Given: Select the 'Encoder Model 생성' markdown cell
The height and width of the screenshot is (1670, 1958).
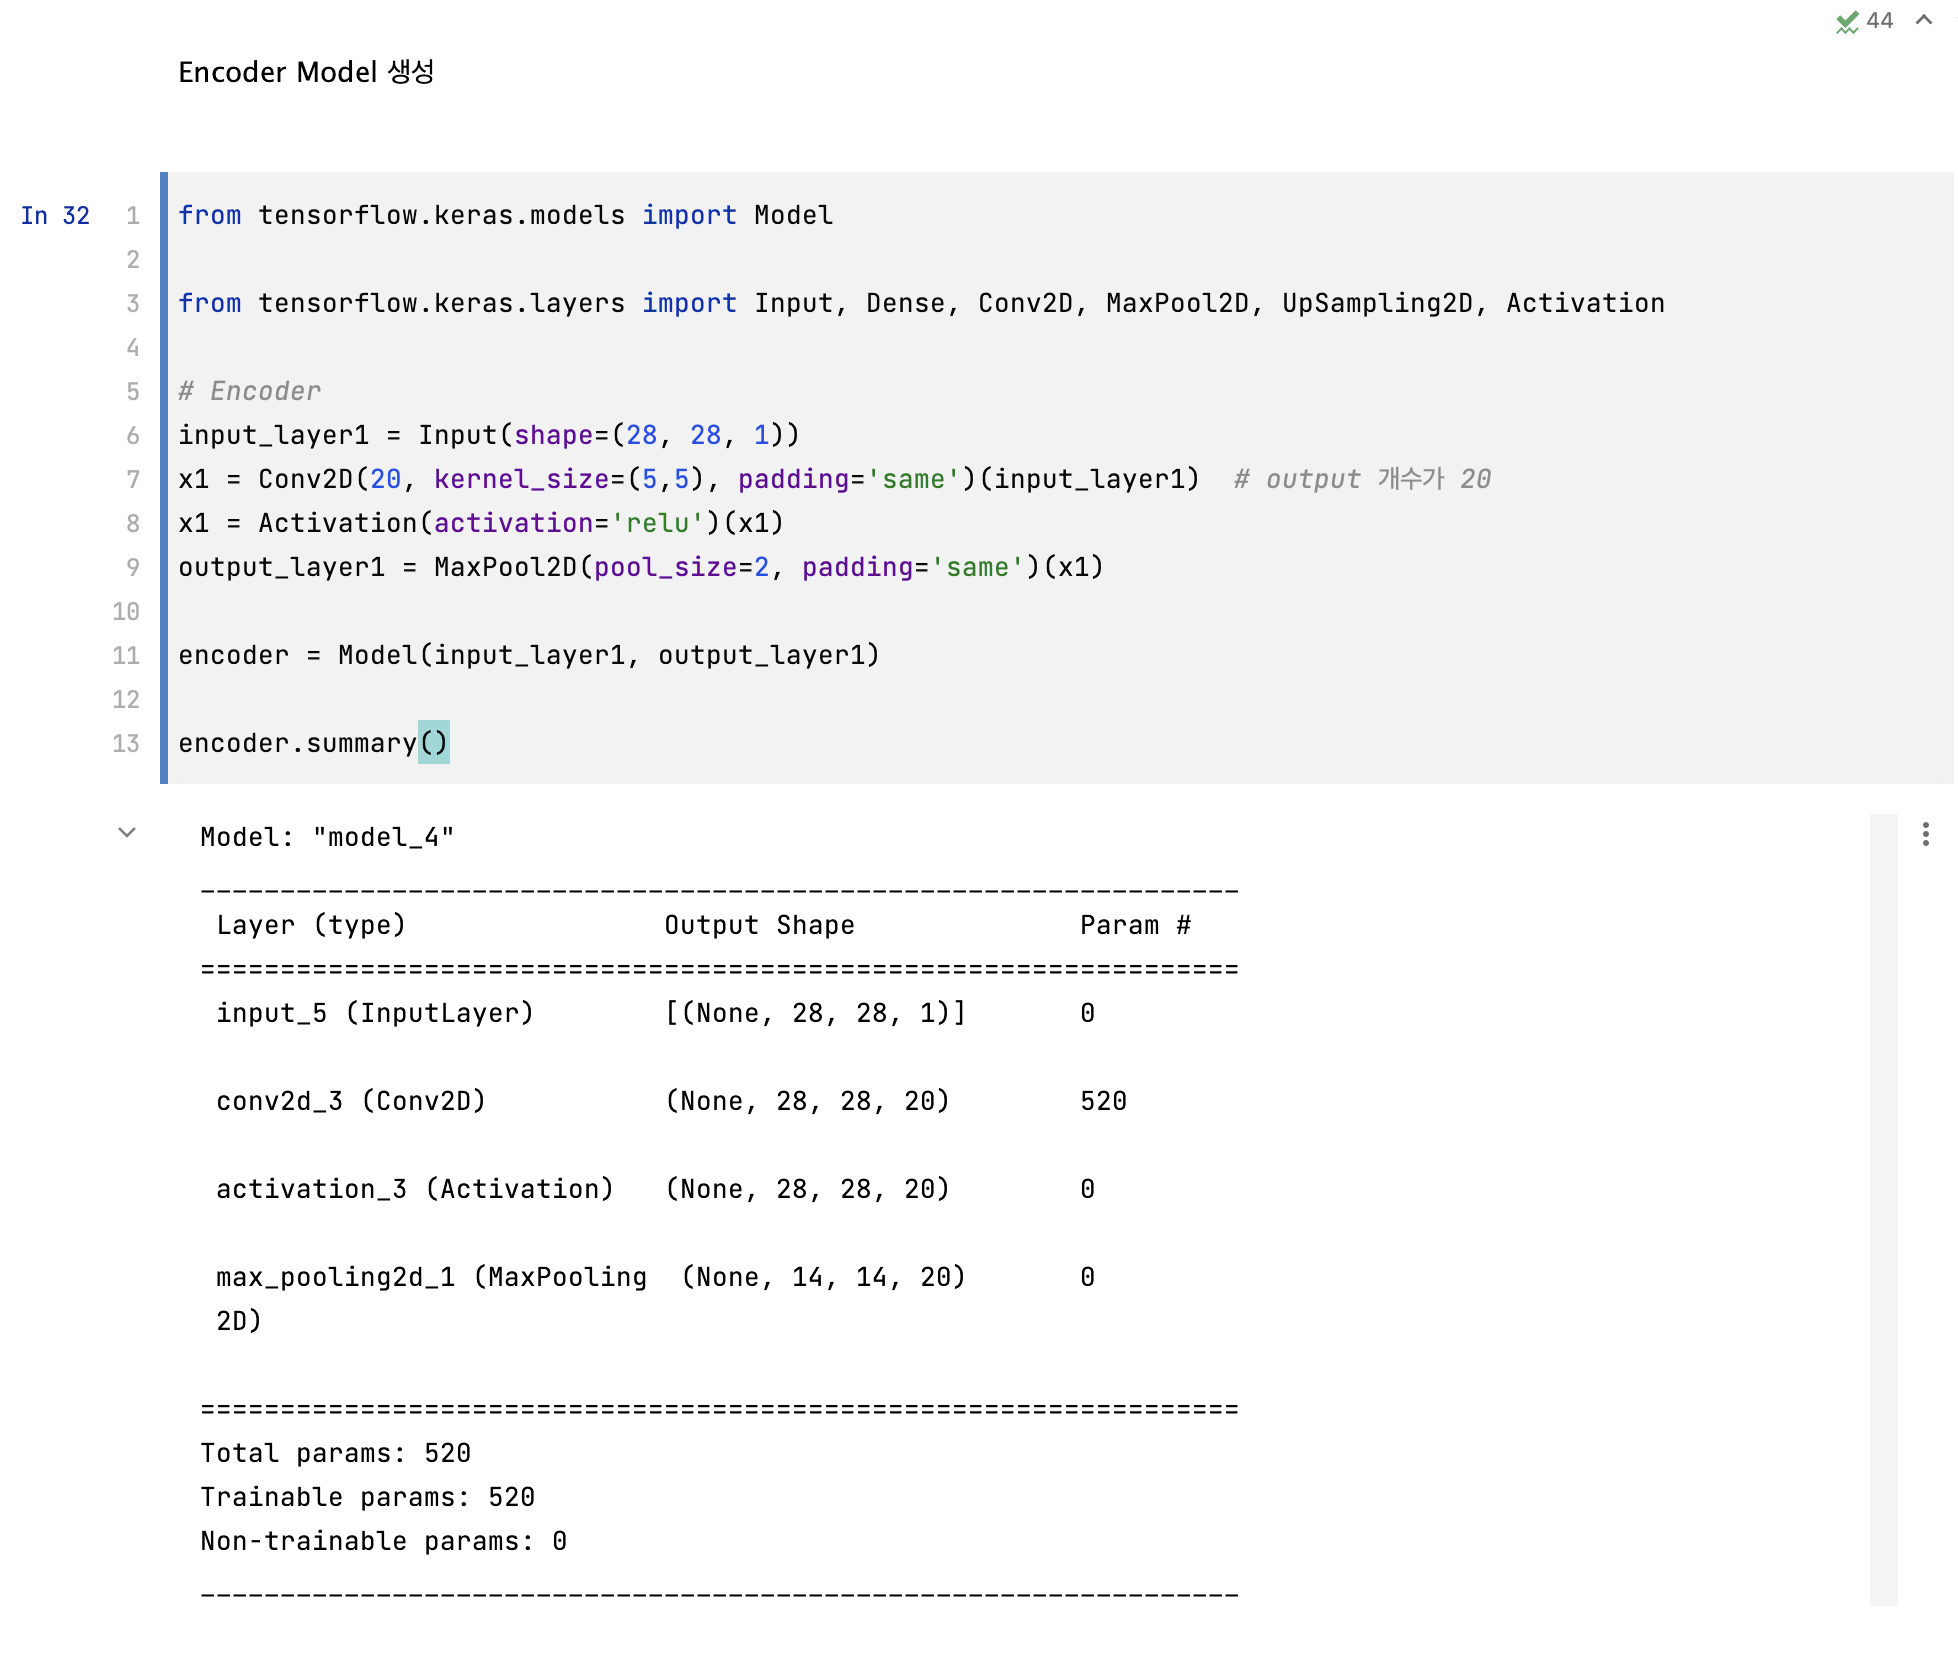Looking at the screenshot, I should (306, 72).
